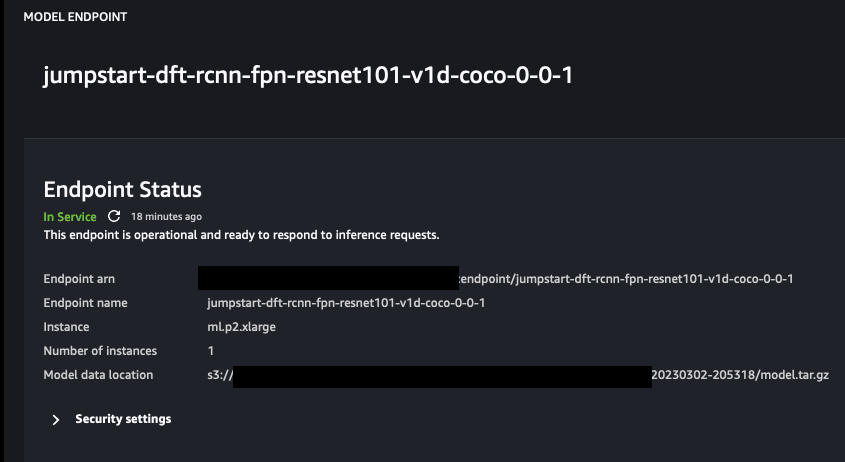Image resolution: width=845 pixels, height=462 pixels.
Task: Click the MODEL ENDPOINT header label
Action: coord(75,17)
